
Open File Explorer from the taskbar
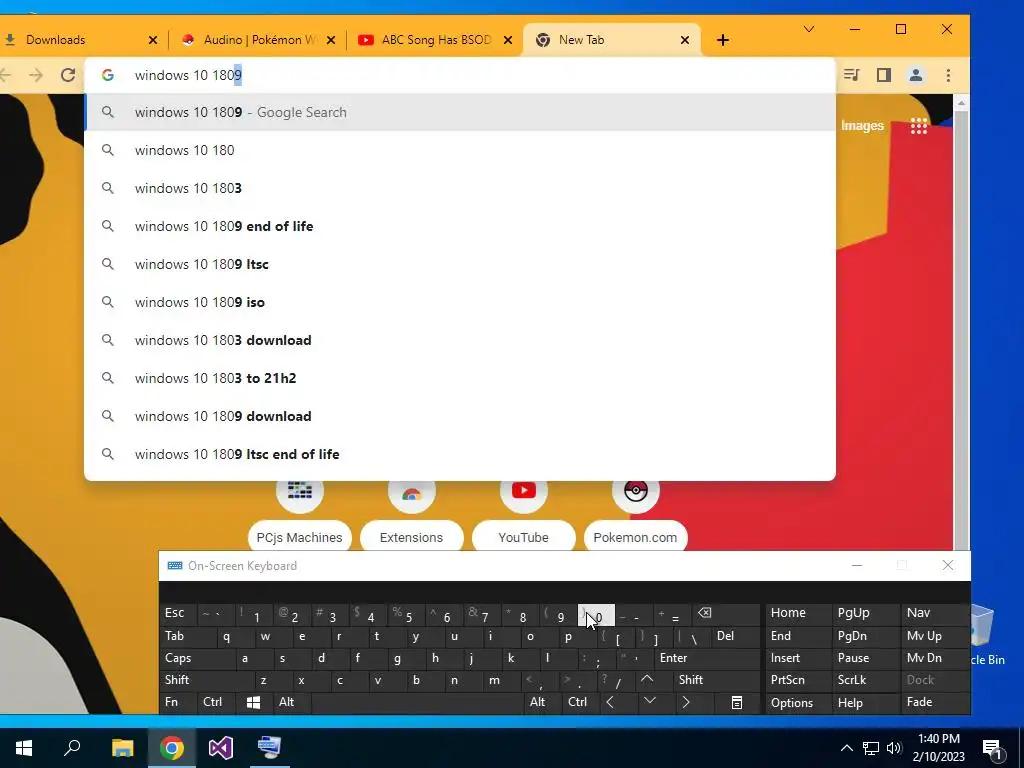(122, 748)
